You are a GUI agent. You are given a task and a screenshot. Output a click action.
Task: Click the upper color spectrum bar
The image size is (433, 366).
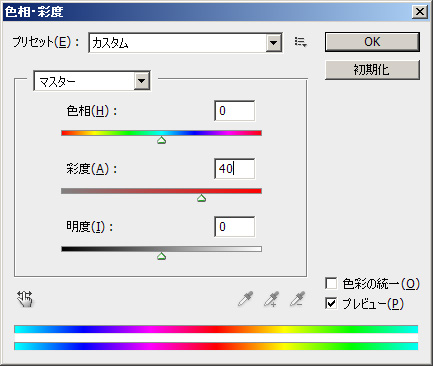point(216,329)
